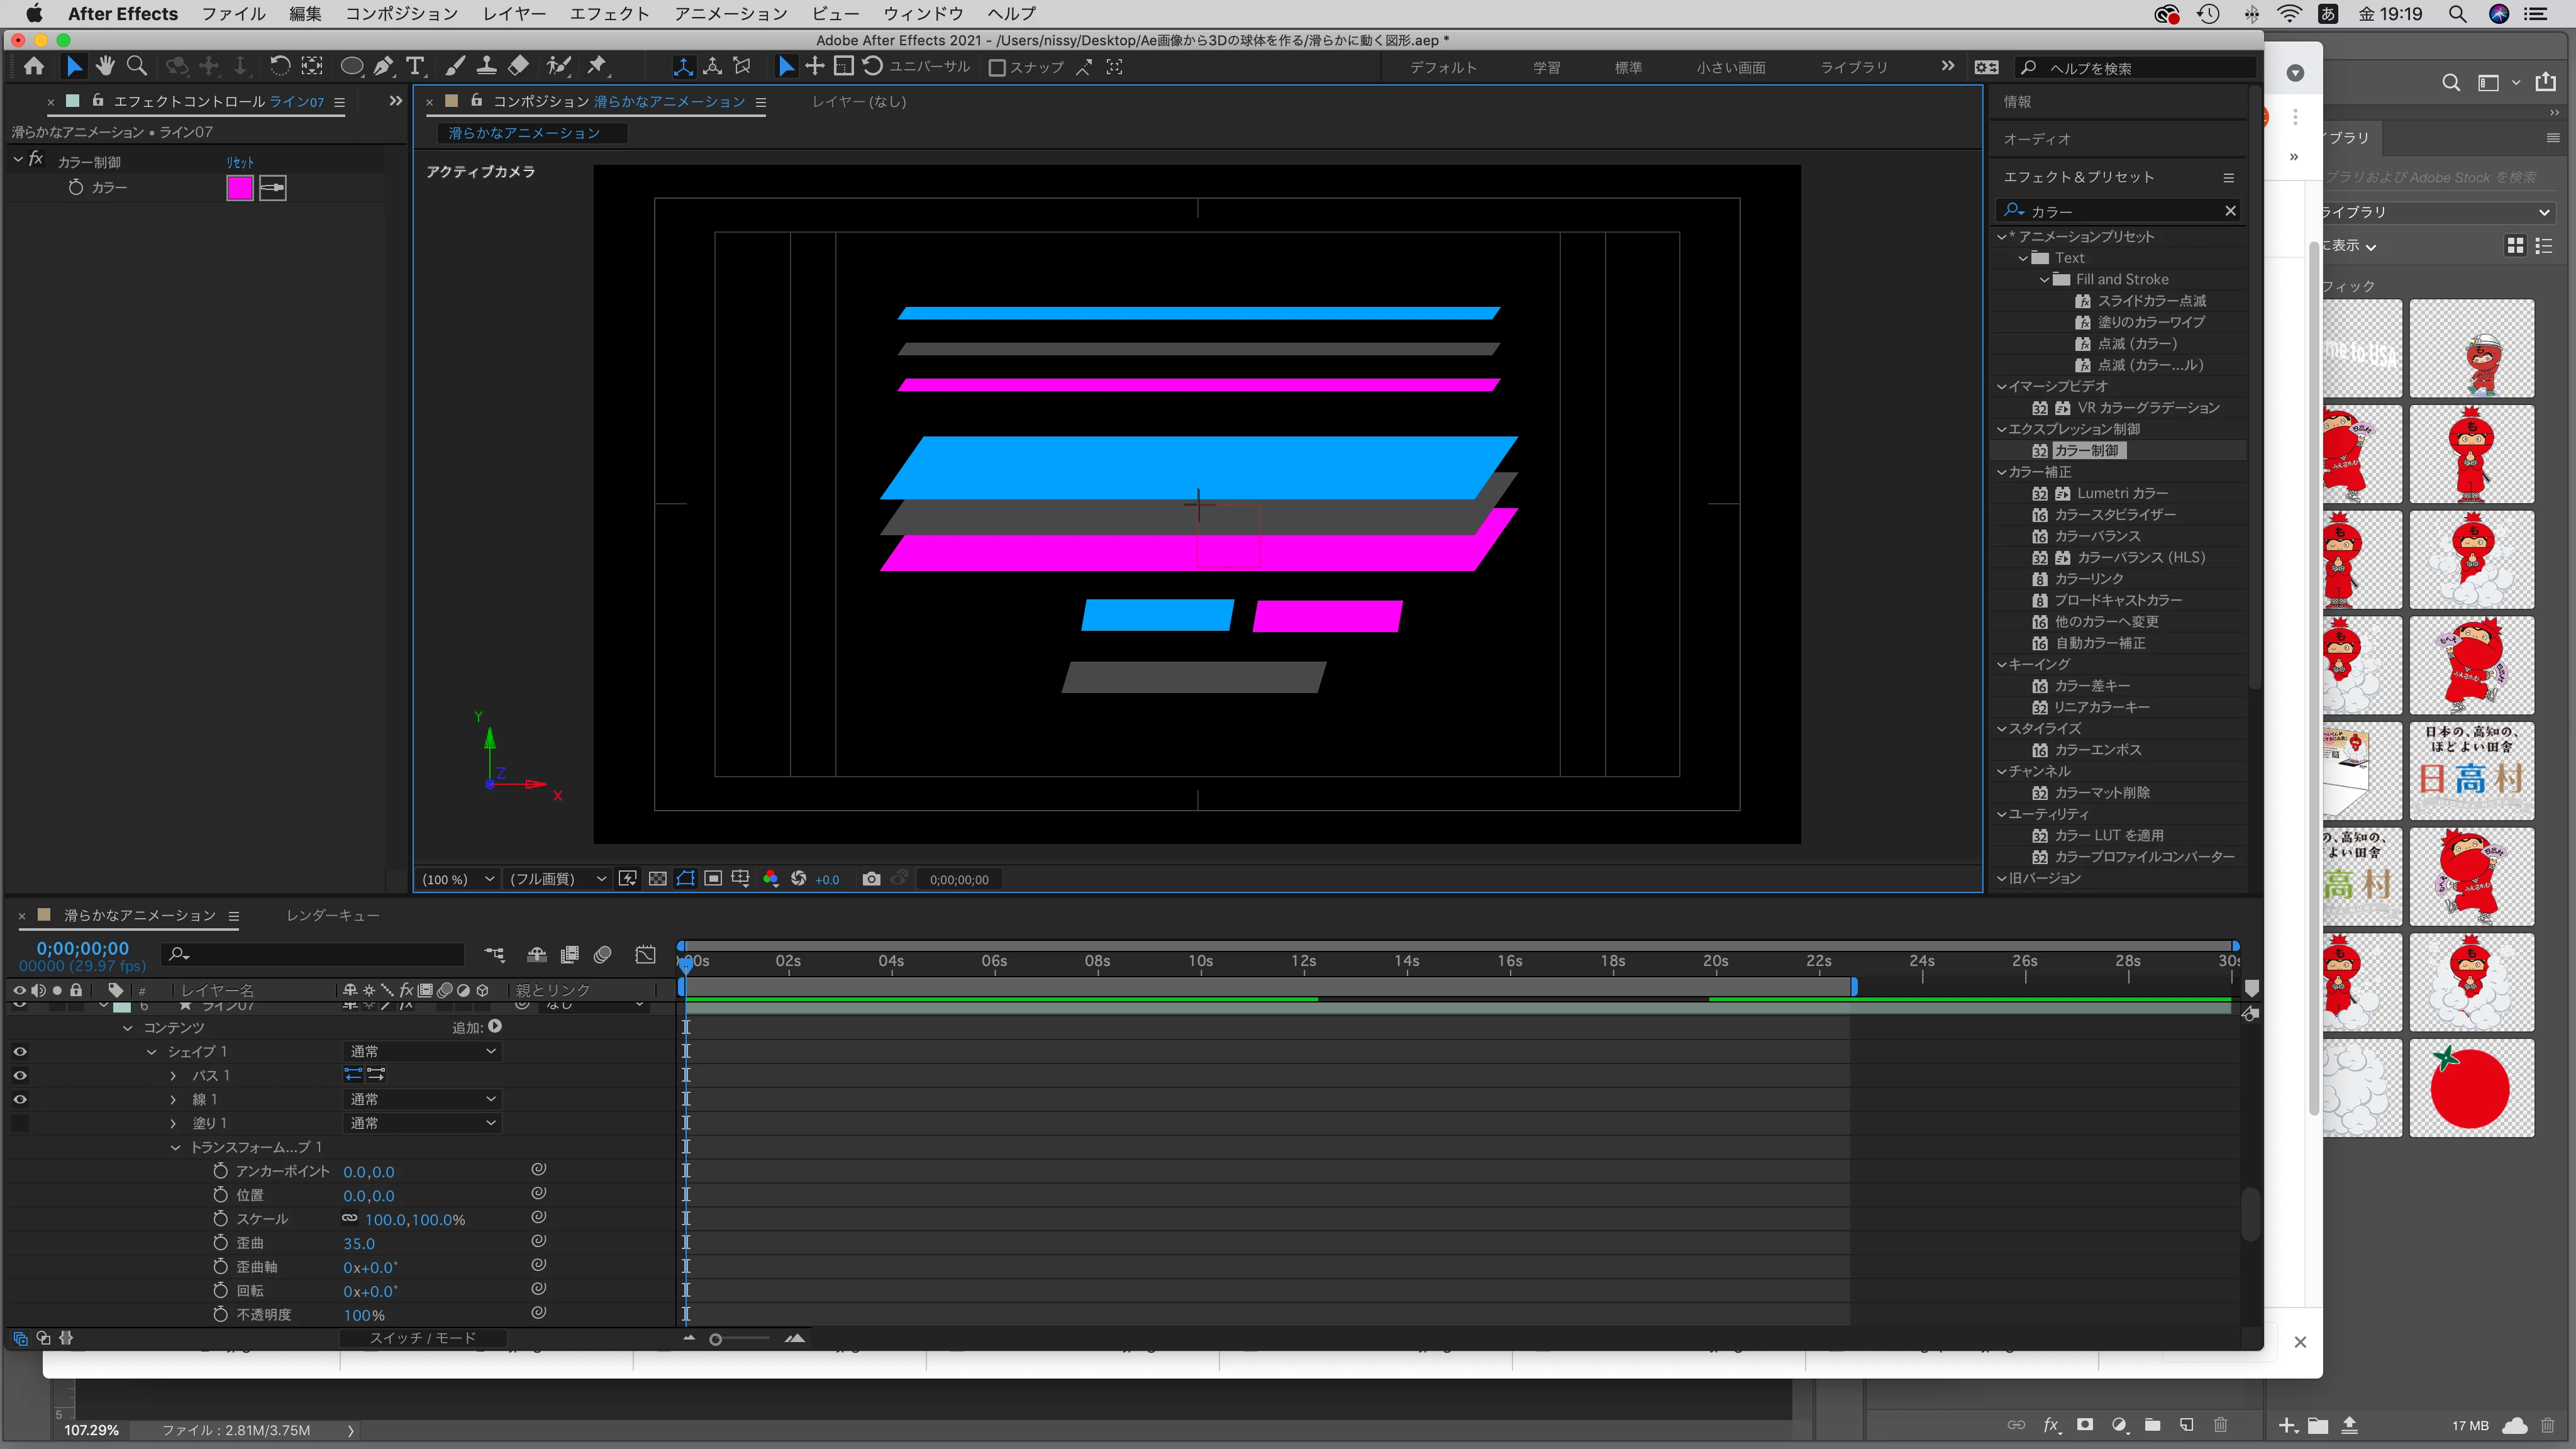Toggle visibility of 線 1
This screenshot has height=1449, width=2576.
(x=20, y=1100)
